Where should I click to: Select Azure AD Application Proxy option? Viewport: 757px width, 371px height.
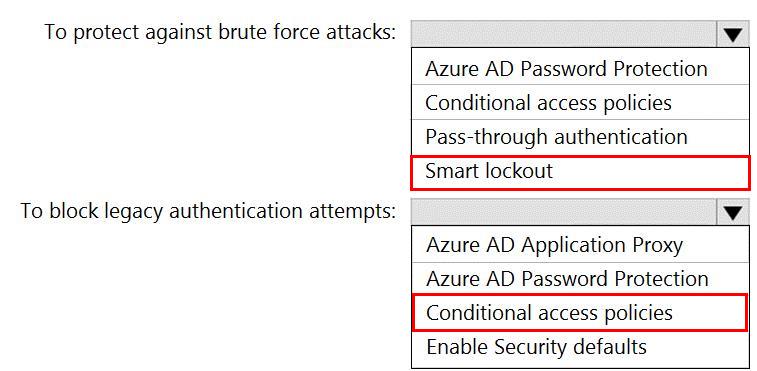point(580,245)
